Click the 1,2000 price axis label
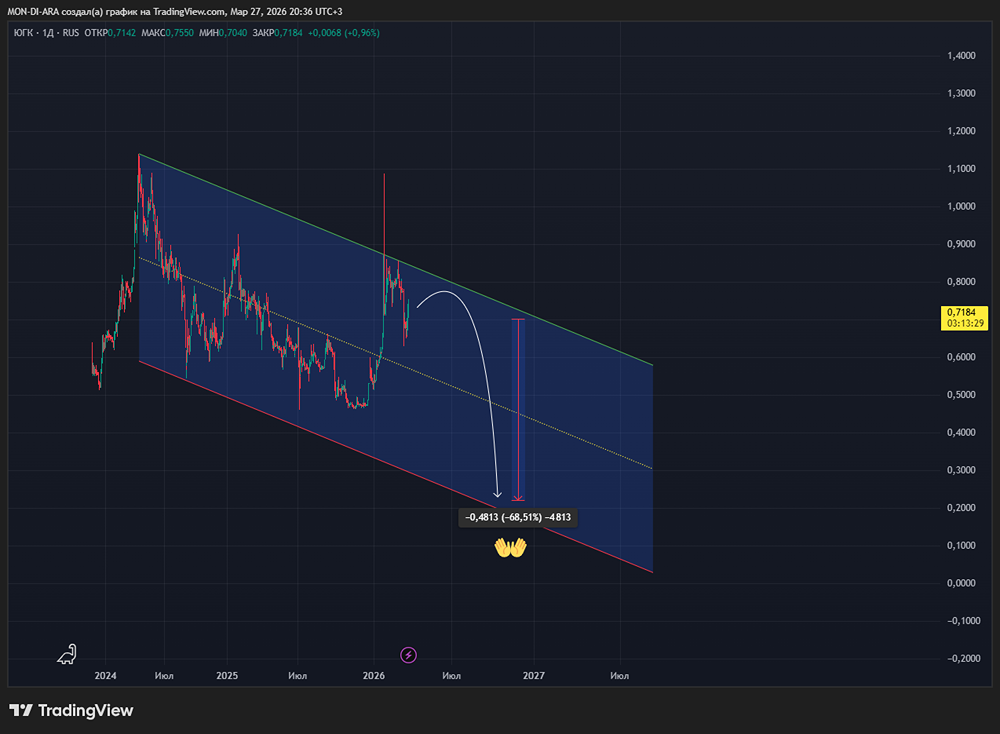Viewport: 1000px width, 734px height. click(x=961, y=131)
